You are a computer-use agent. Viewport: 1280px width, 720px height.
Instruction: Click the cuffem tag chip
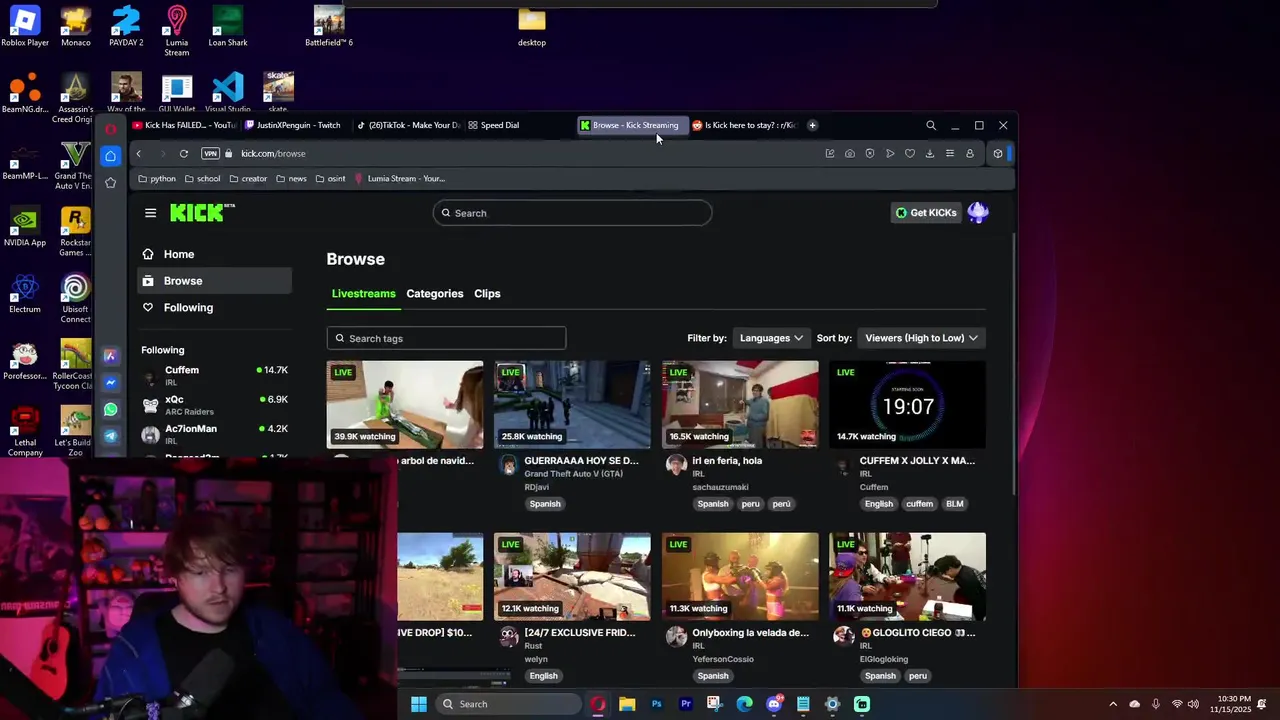pyautogui.click(x=919, y=504)
